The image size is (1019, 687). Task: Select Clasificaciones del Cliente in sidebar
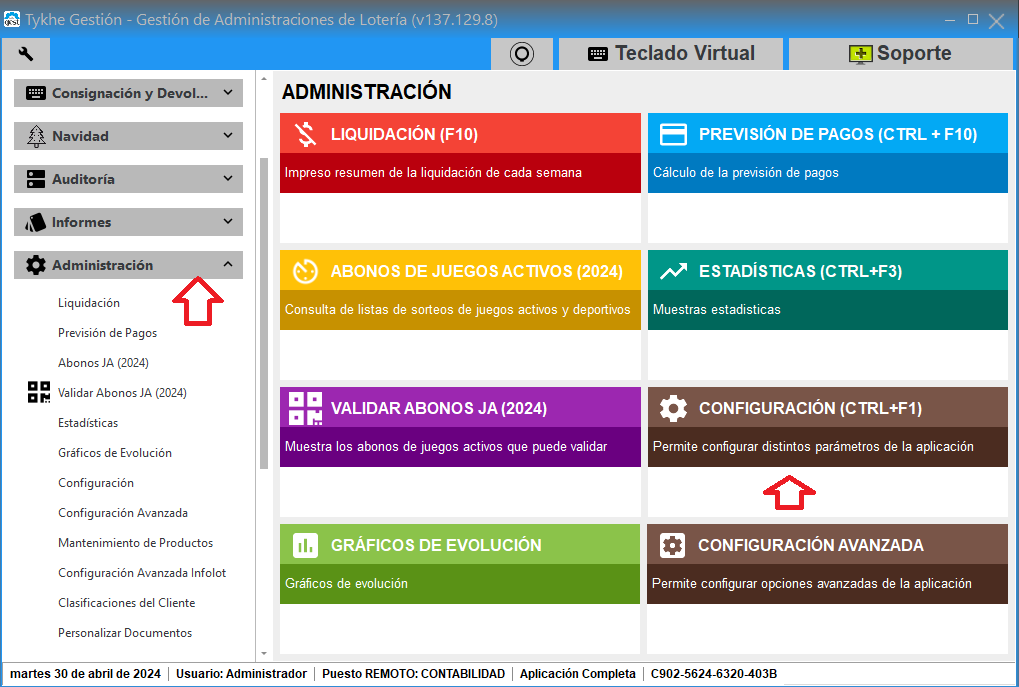click(x=127, y=603)
